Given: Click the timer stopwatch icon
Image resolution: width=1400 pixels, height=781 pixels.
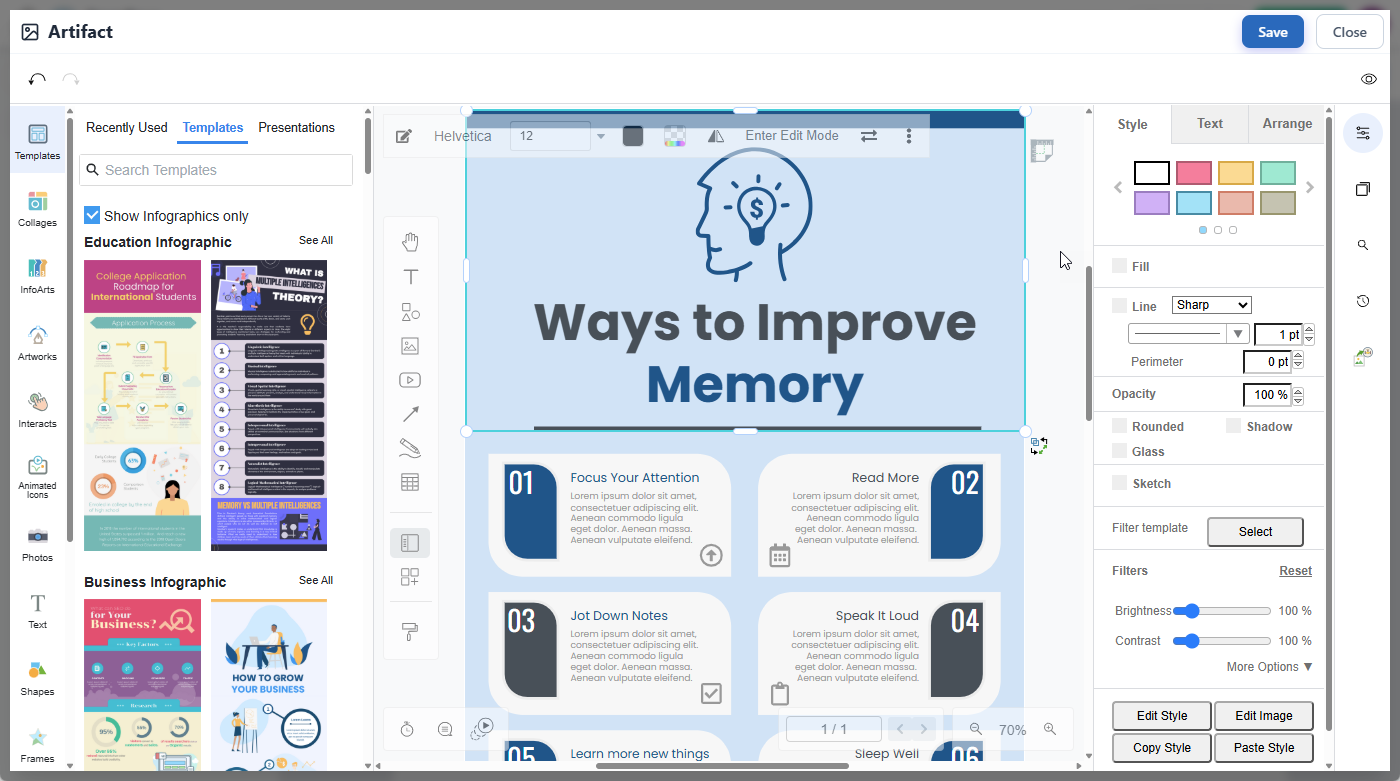Looking at the screenshot, I should click(x=407, y=729).
